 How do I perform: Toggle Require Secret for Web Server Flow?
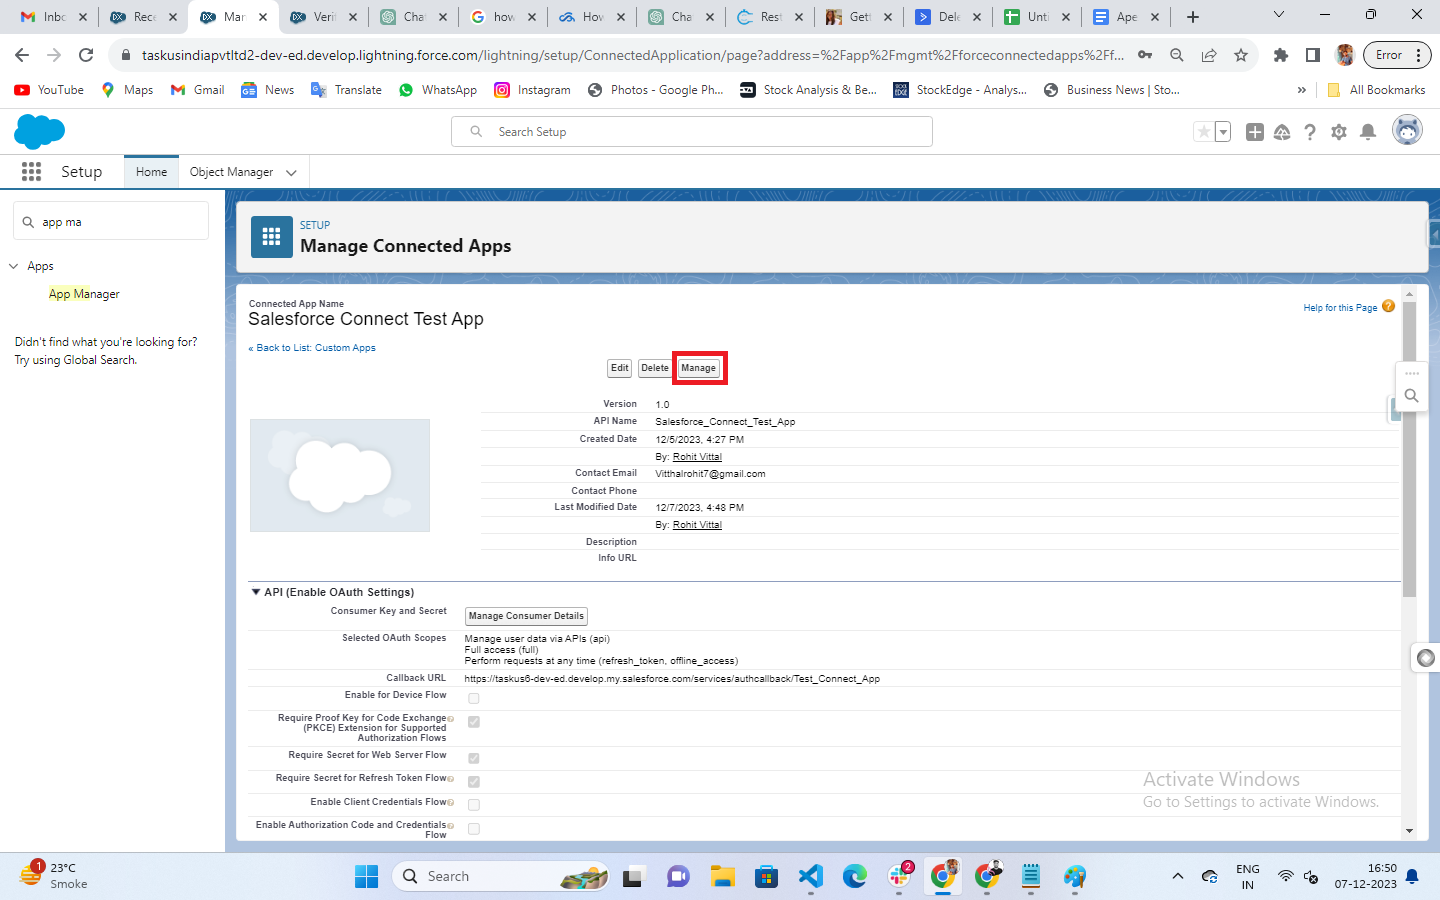tap(474, 759)
